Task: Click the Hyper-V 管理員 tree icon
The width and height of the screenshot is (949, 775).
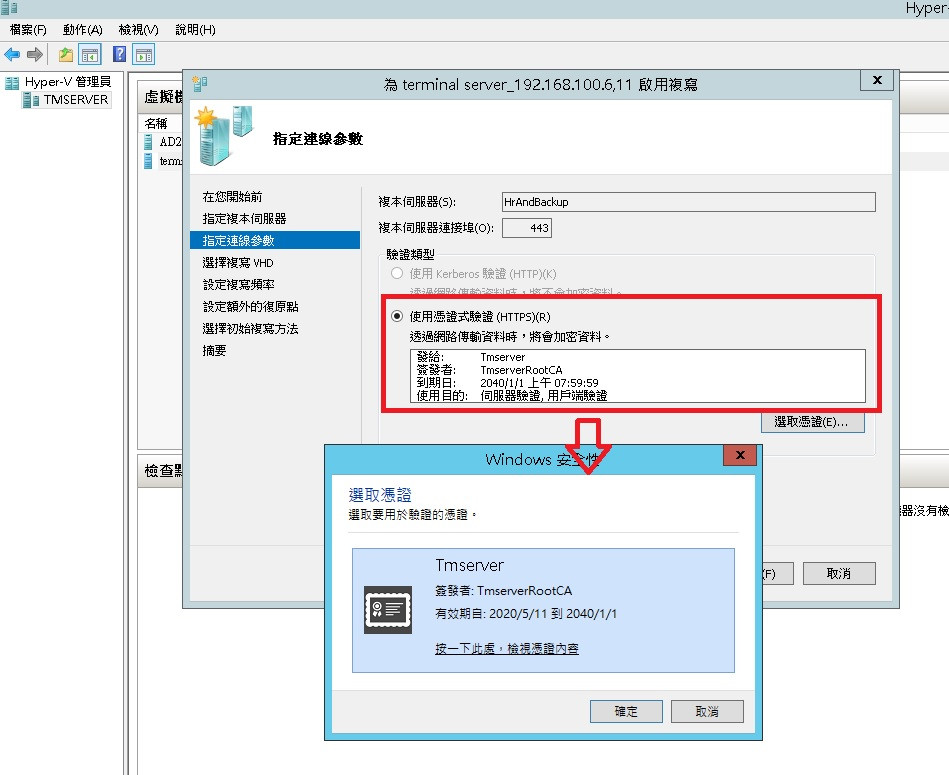Action: pyautogui.click(x=12, y=82)
